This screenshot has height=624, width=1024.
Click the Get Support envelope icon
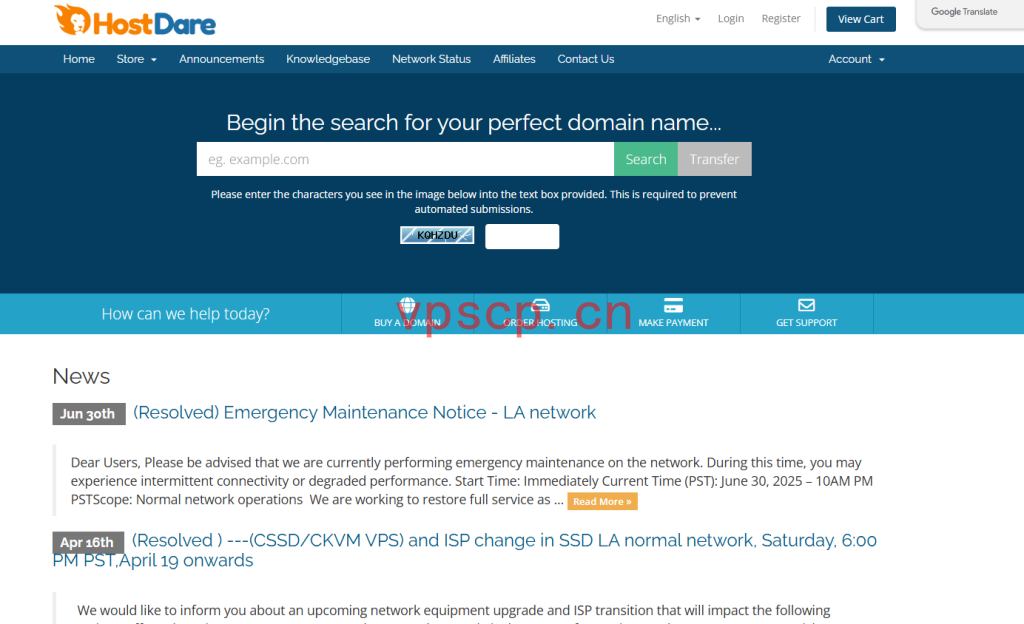[x=807, y=305]
